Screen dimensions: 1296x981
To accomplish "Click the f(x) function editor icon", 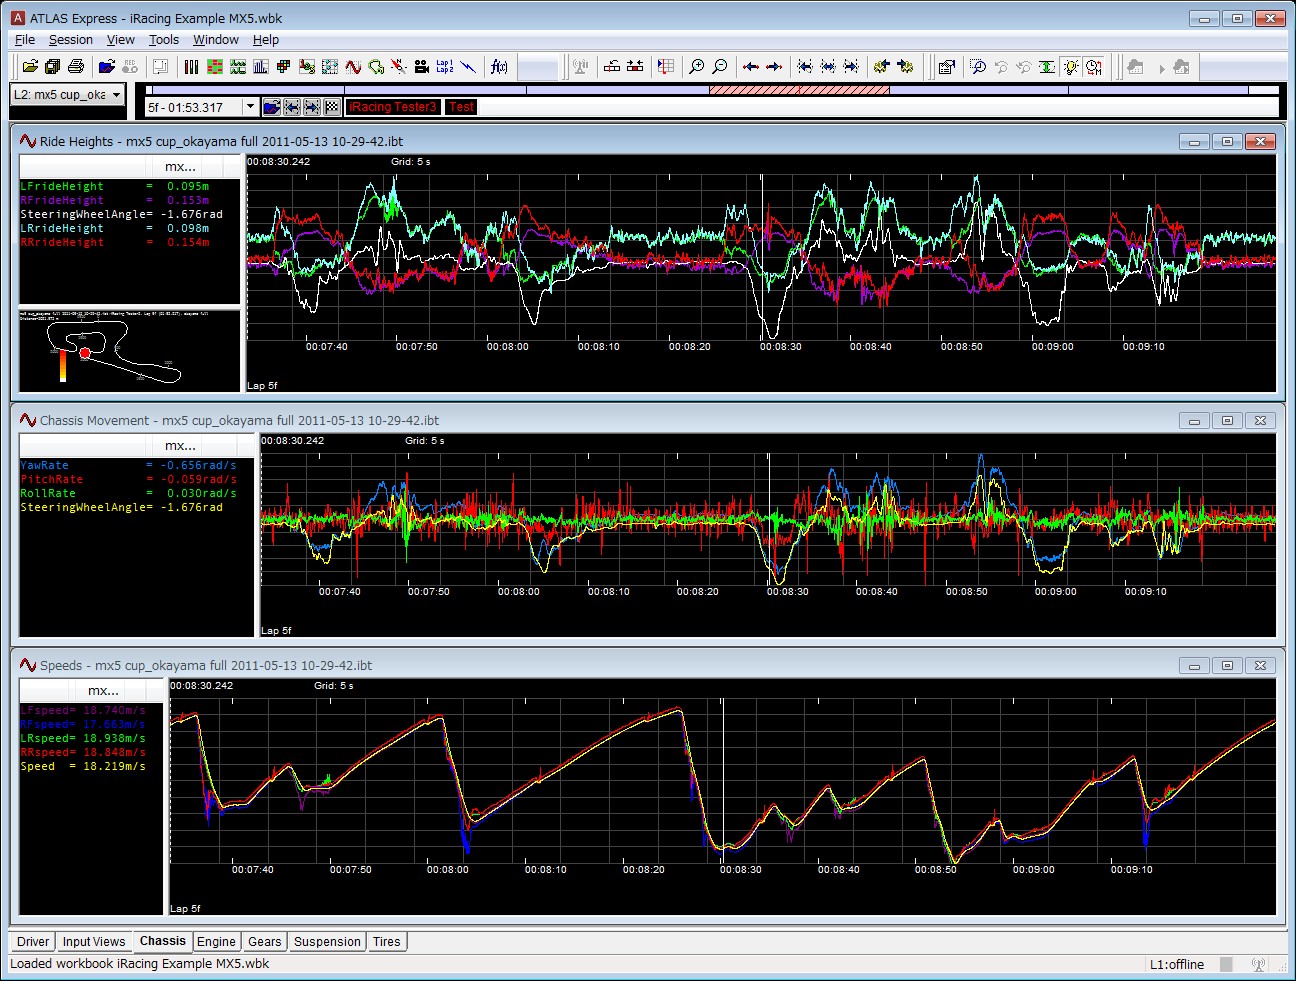I will point(498,66).
